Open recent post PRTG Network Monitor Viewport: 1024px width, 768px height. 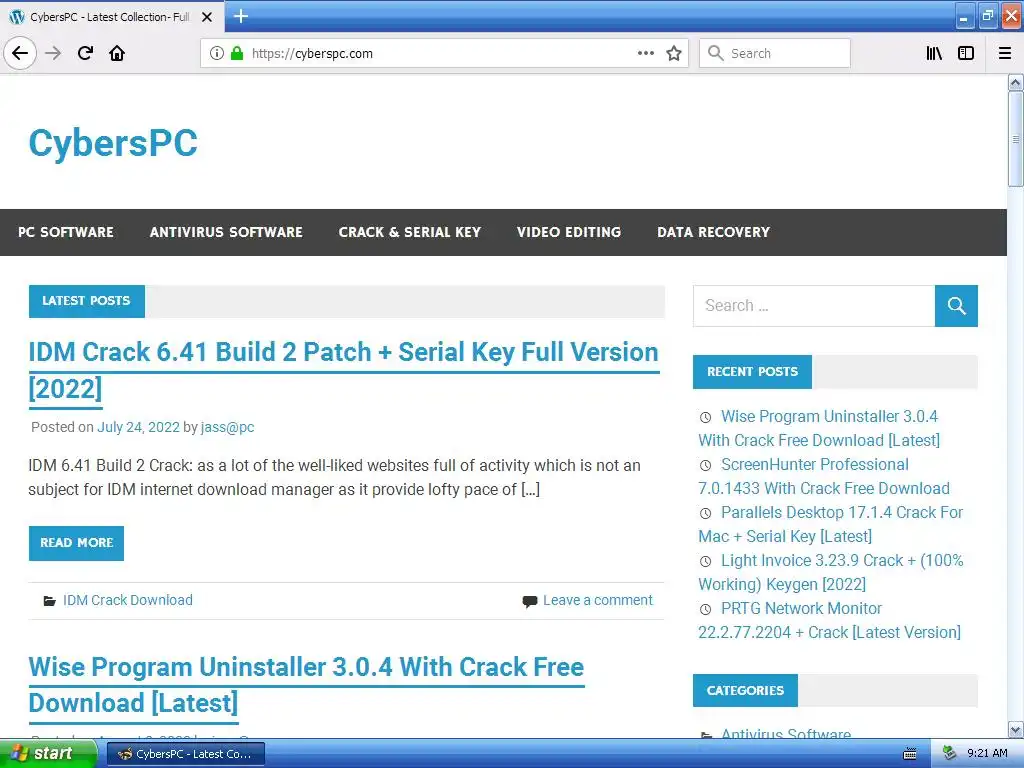click(829, 620)
